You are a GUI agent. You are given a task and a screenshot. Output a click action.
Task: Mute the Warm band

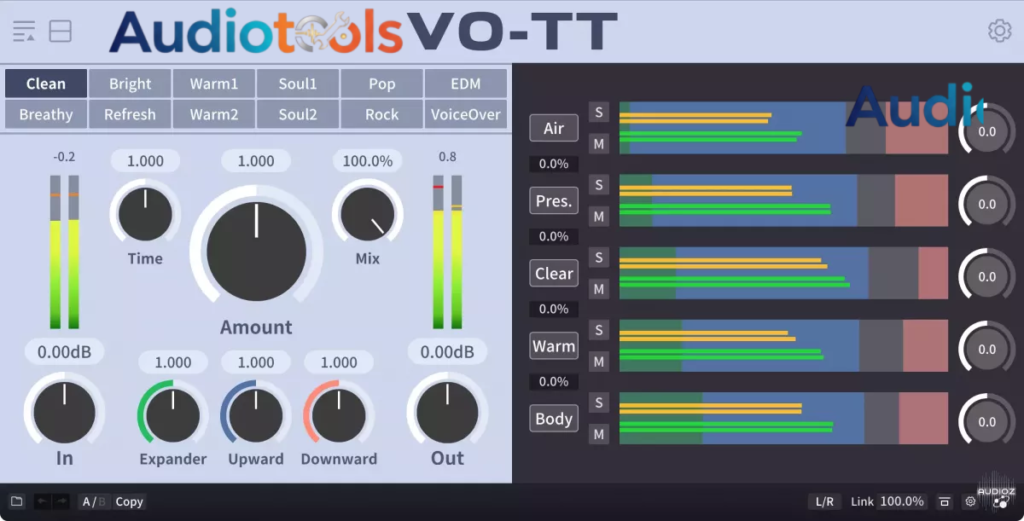(x=599, y=361)
